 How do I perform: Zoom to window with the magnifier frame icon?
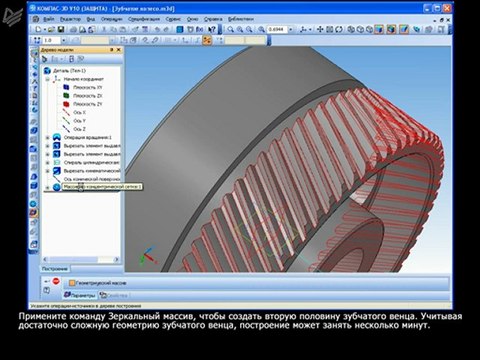230,30
